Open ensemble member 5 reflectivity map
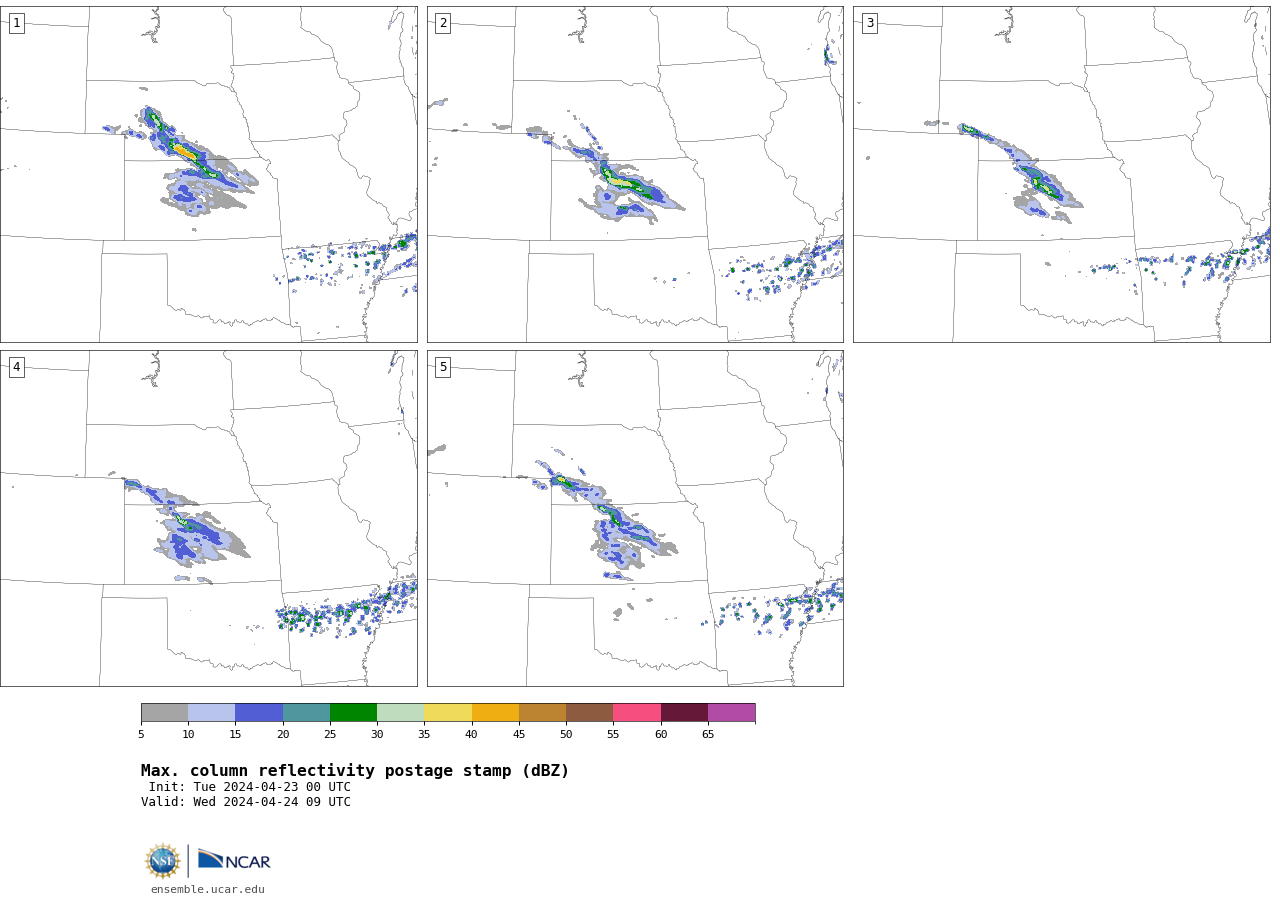The height and width of the screenshot is (901, 1280). point(635,518)
